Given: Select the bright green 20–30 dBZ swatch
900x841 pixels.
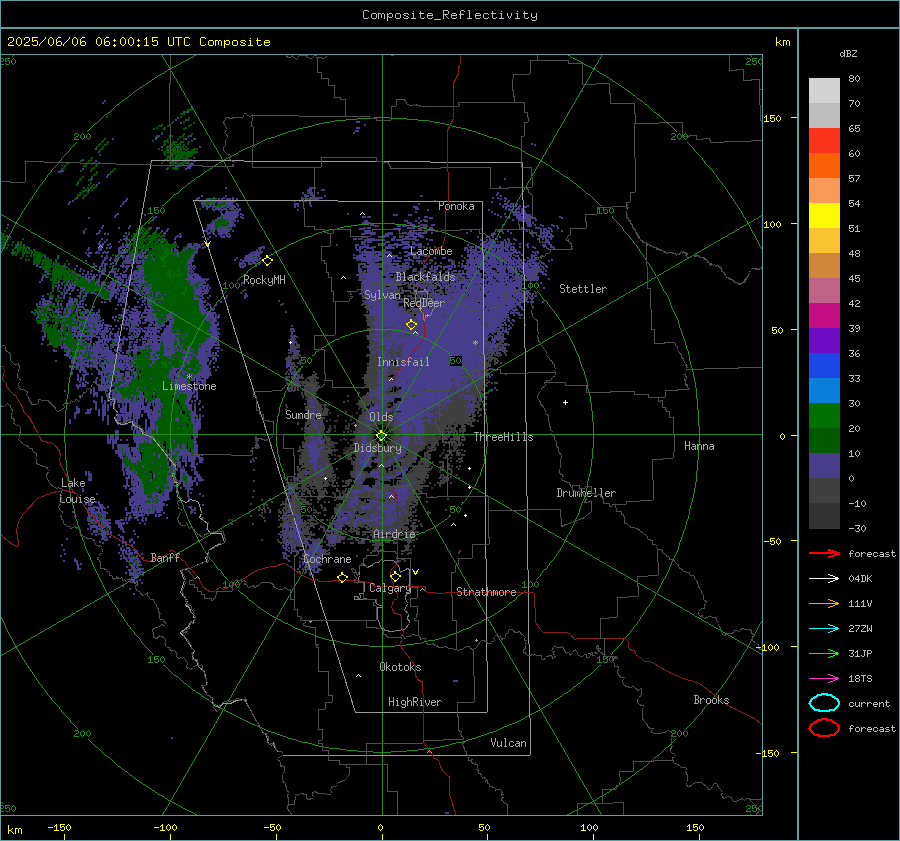Looking at the screenshot, I should click(824, 416).
